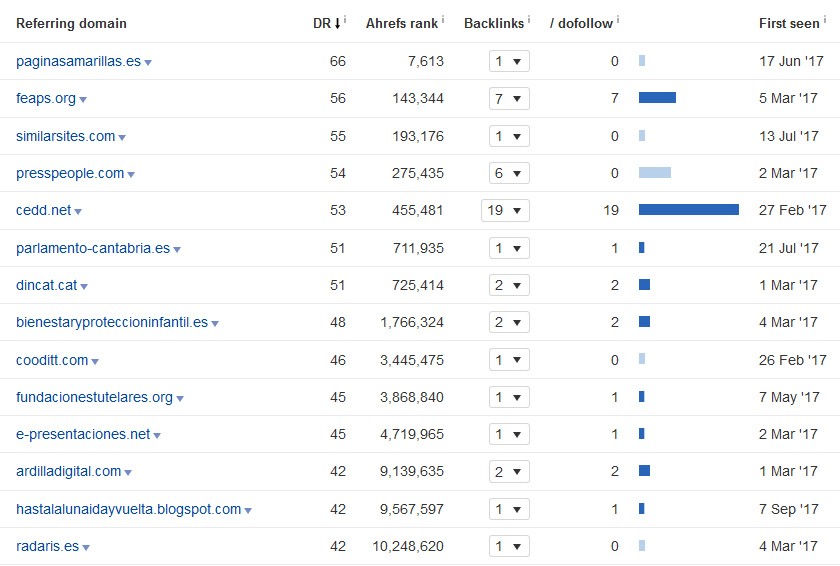The width and height of the screenshot is (840, 566).
Task: Open the e-presentaciones.net domain link
Action: (83, 434)
